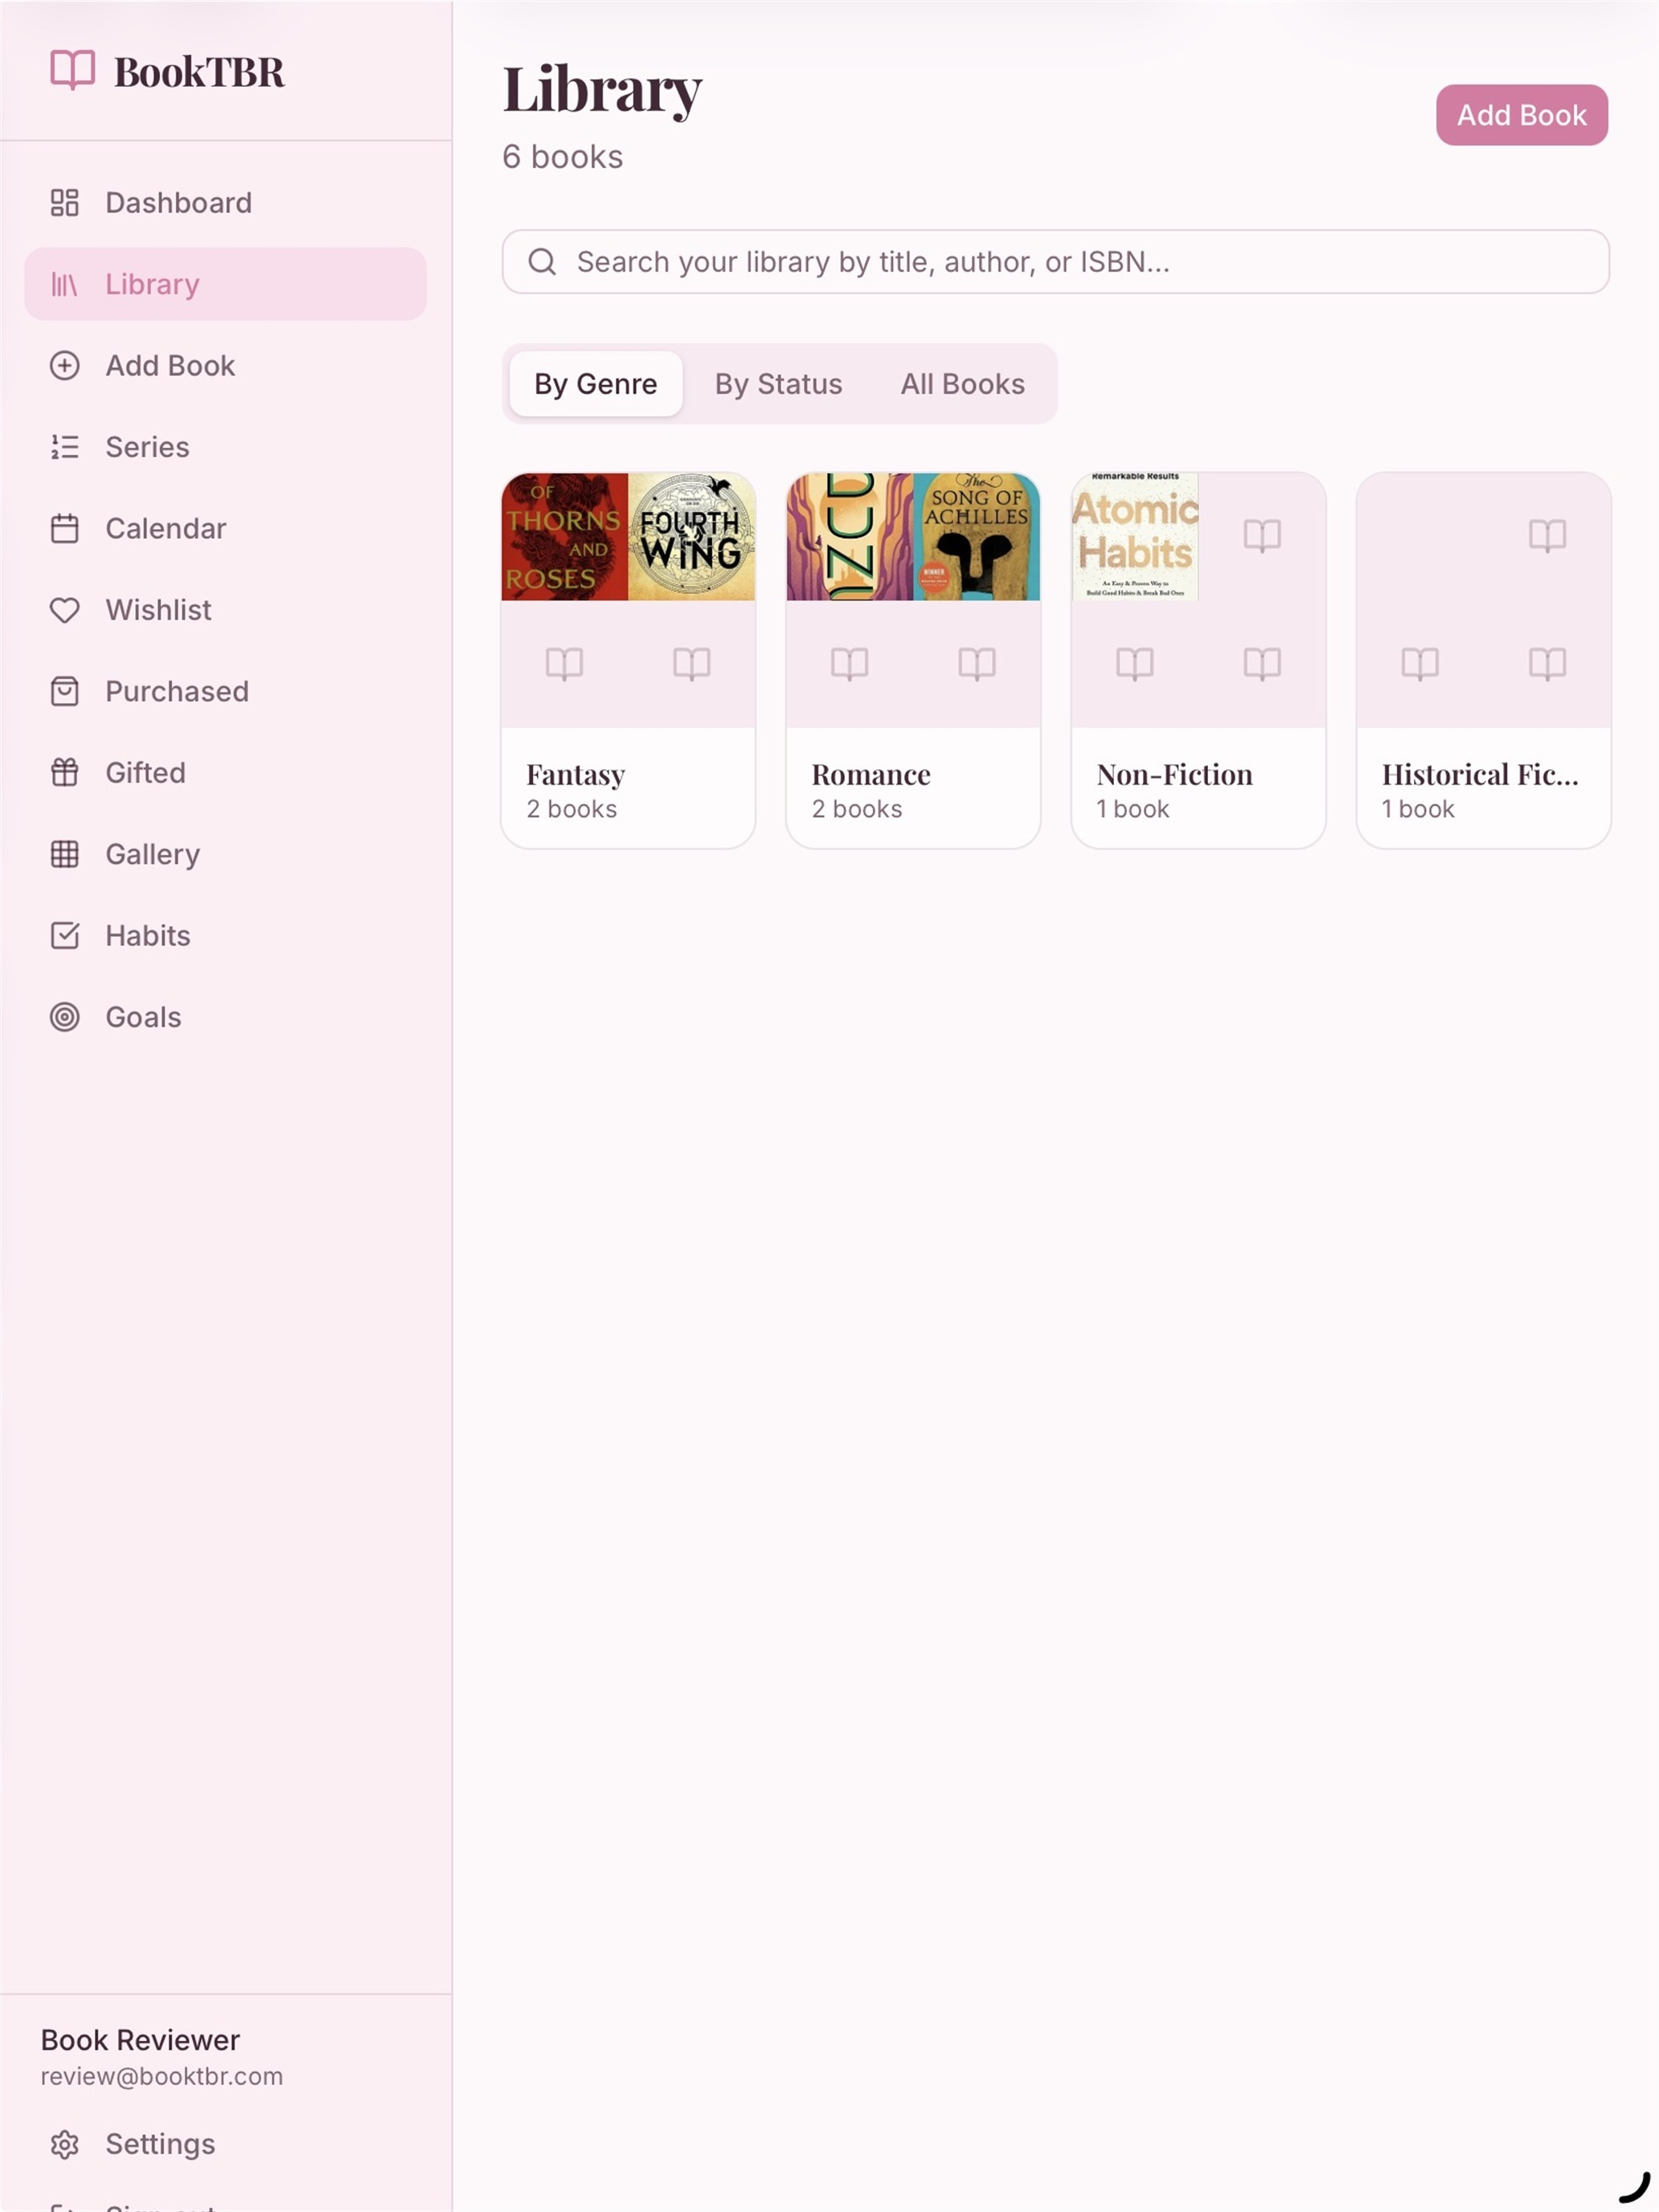This screenshot has width=1659, height=2212.
Task: Switch to the All Books tab
Action: 963,384
